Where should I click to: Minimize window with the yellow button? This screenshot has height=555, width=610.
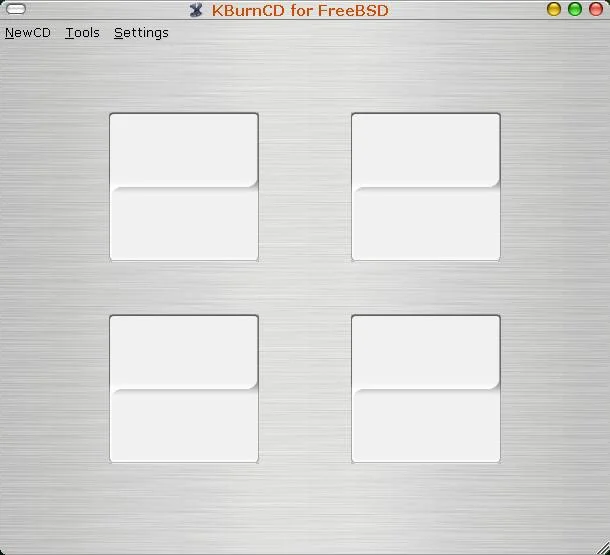(x=554, y=10)
